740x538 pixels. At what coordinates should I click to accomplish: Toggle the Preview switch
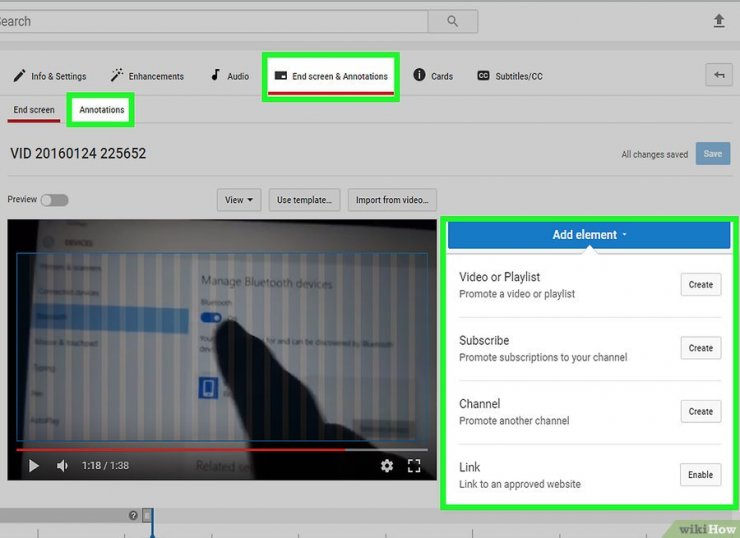click(54, 200)
